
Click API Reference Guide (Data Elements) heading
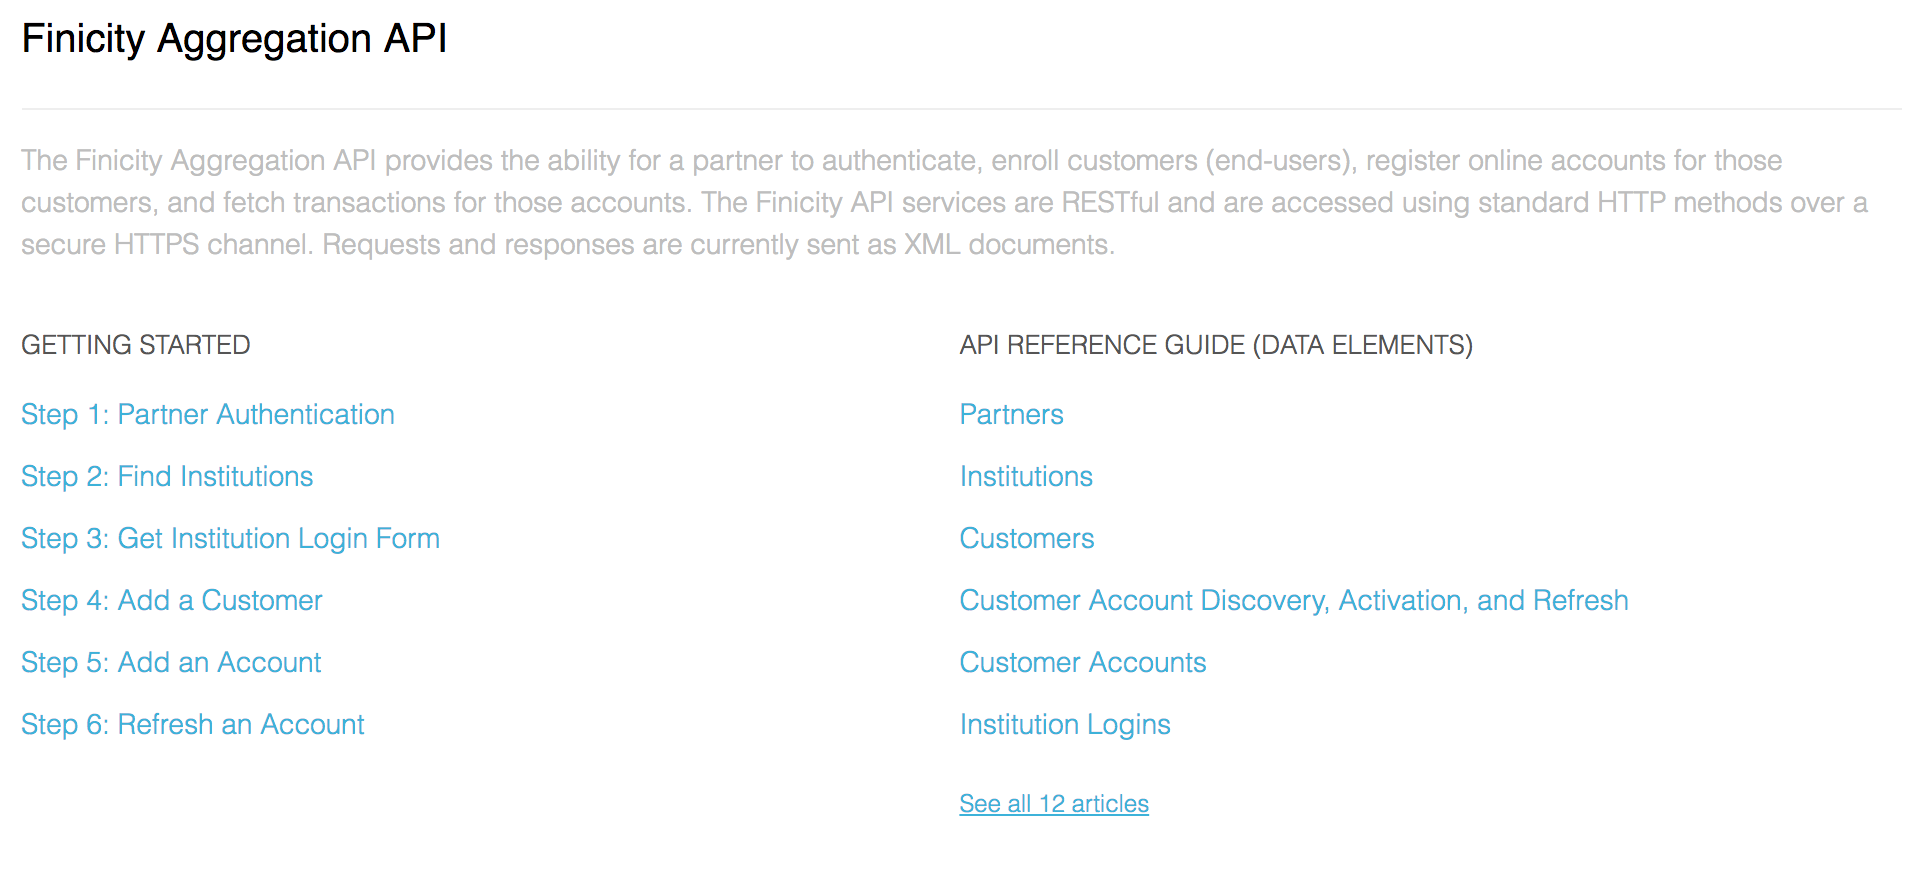[1216, 345]
